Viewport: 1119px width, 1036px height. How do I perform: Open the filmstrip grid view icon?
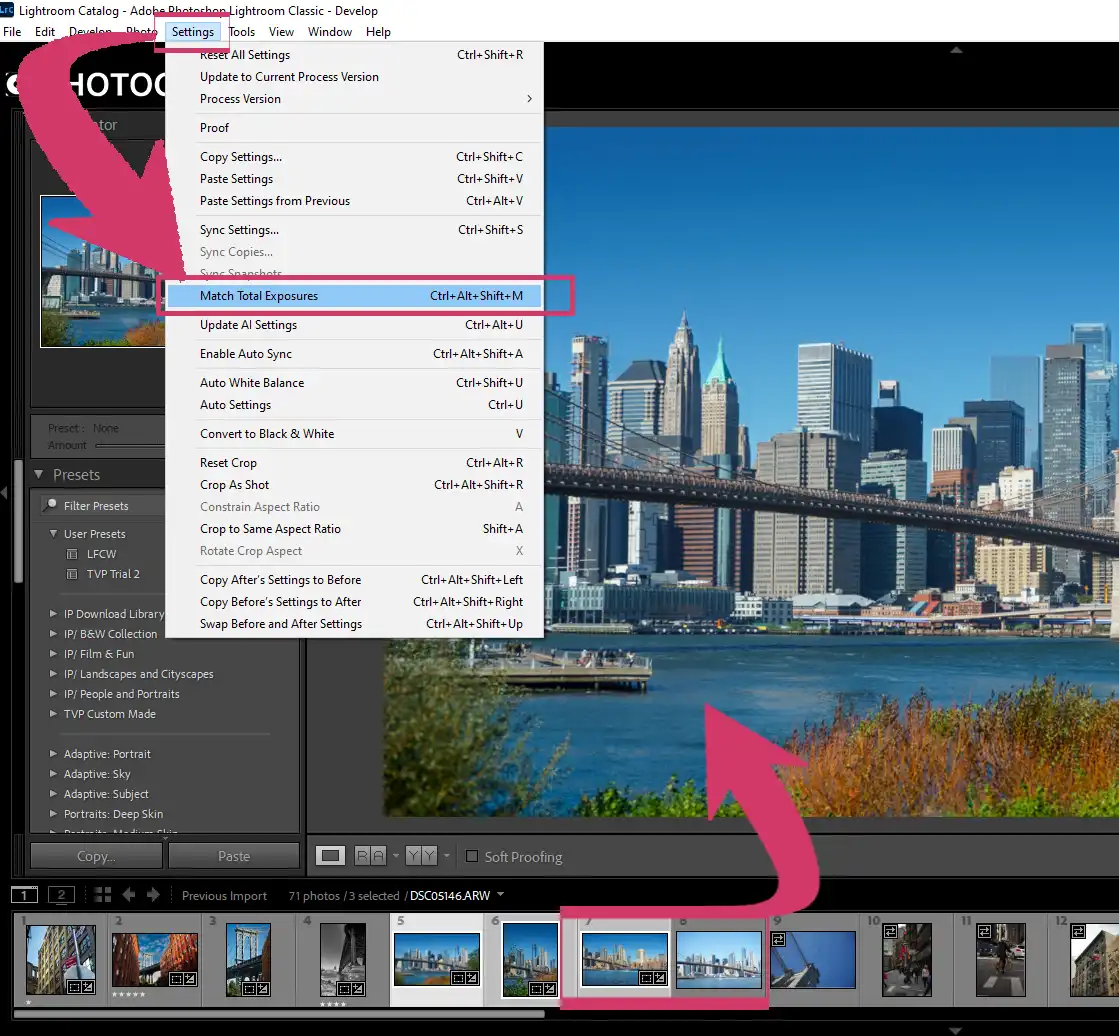pos(102,895)
